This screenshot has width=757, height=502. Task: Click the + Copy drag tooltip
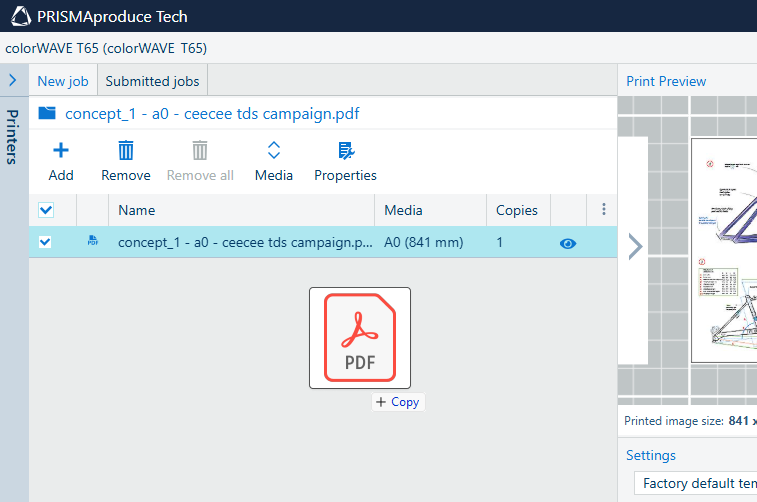(x=398, y=402)
